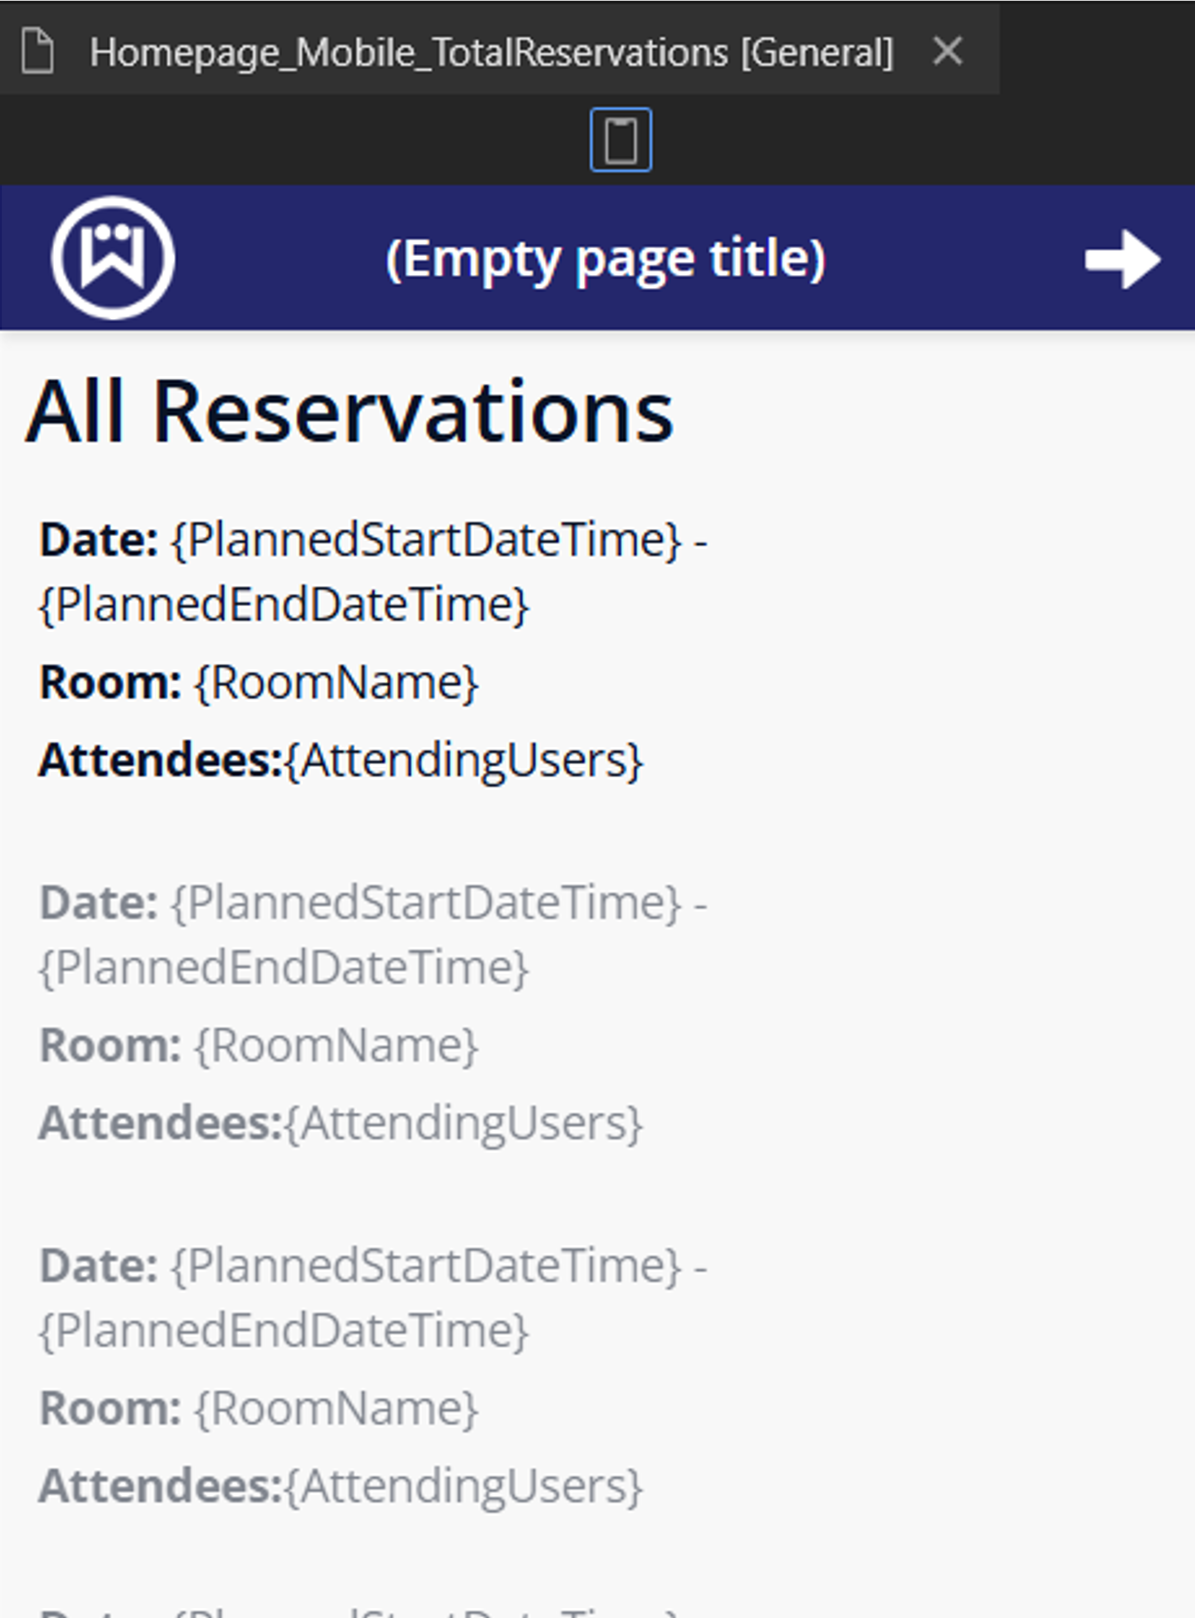Close the Homepage_Mobile_TotalReservations tab
The height and width of the screenshot is (1618, 1196).
(x=947, y=51)
